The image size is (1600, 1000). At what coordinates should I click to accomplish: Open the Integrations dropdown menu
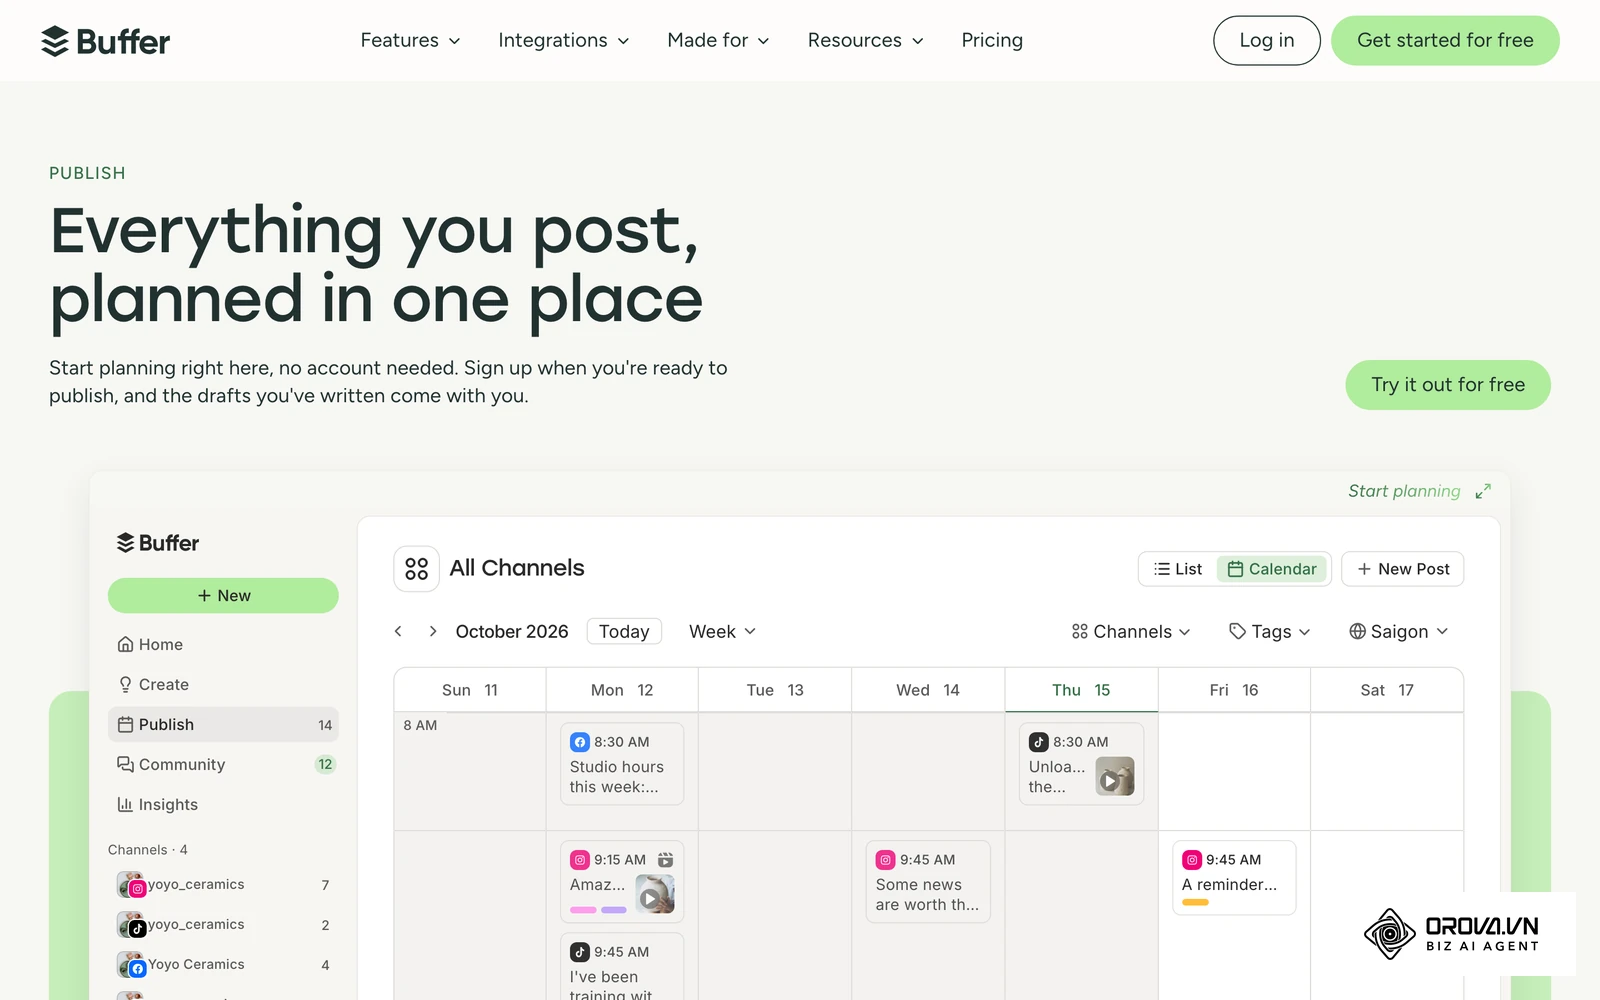point(564,41)
